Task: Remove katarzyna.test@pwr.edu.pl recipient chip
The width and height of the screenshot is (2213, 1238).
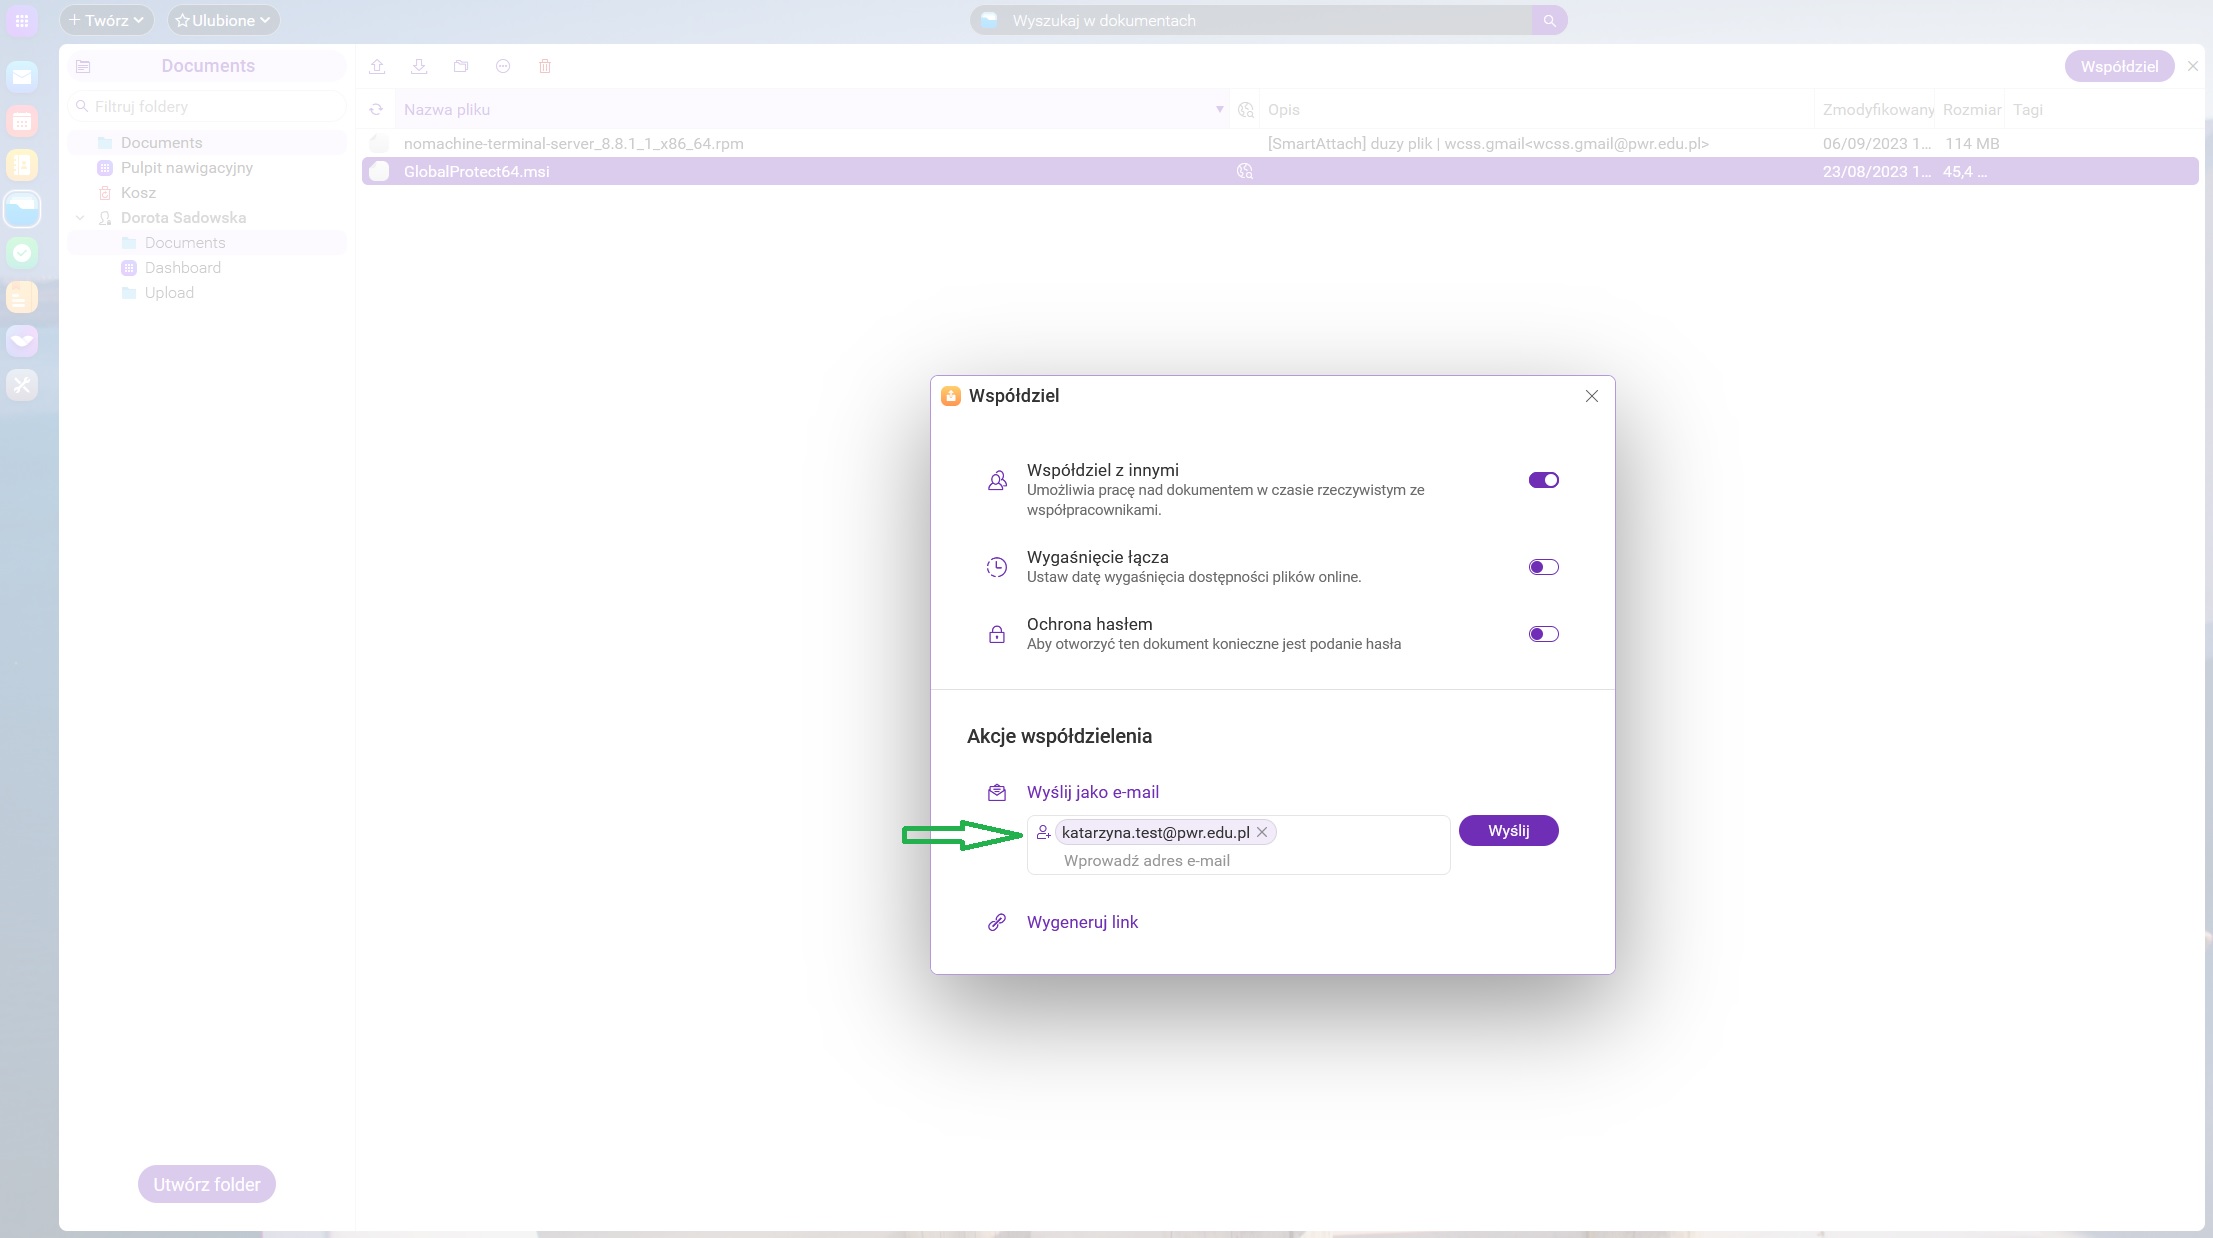Action: tap(1262, 832)
